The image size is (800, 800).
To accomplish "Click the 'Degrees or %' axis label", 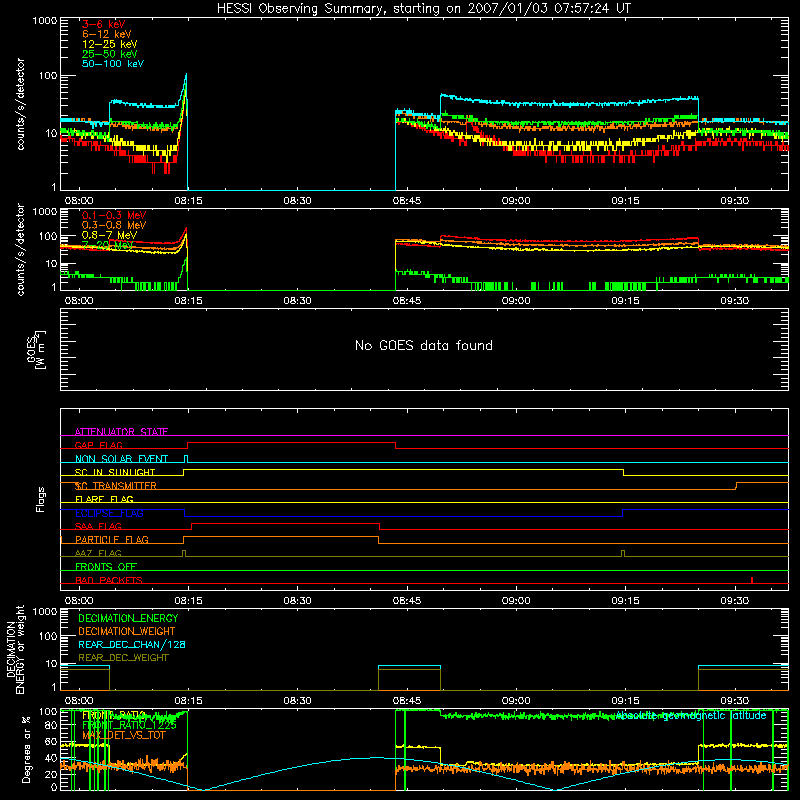I will 27,749.
